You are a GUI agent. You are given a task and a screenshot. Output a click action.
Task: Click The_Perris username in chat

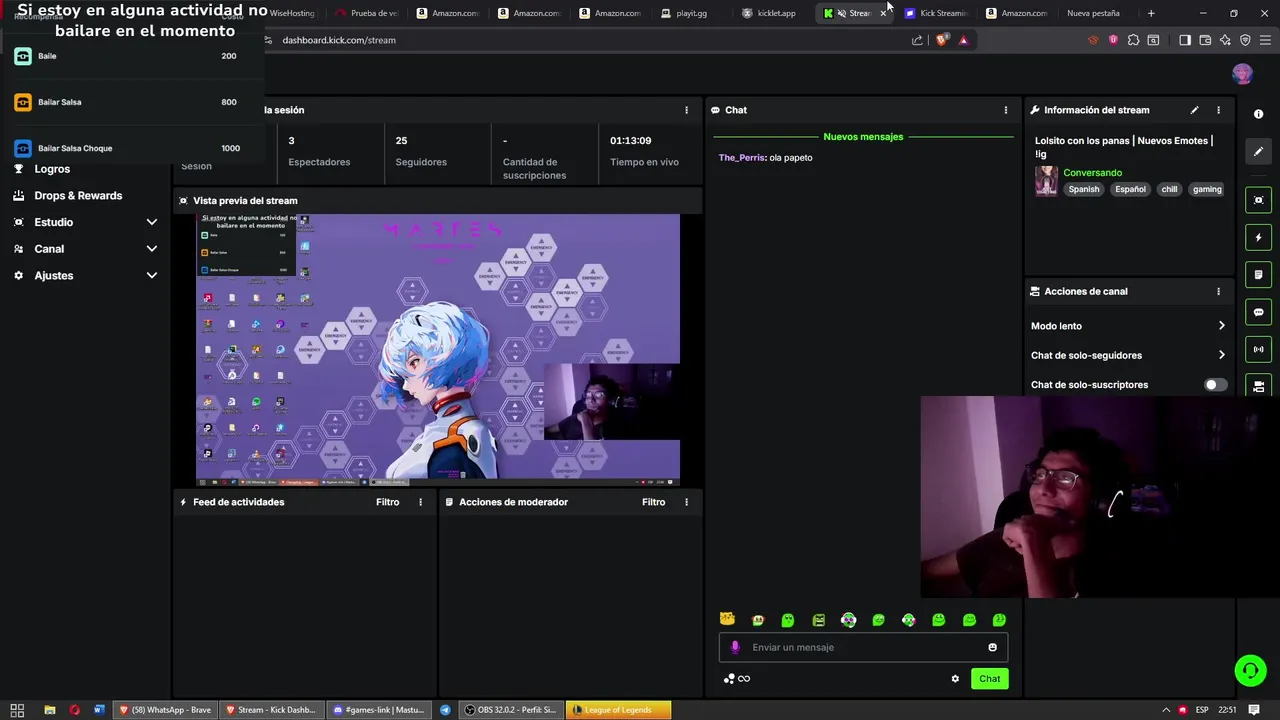click(742, 158)
